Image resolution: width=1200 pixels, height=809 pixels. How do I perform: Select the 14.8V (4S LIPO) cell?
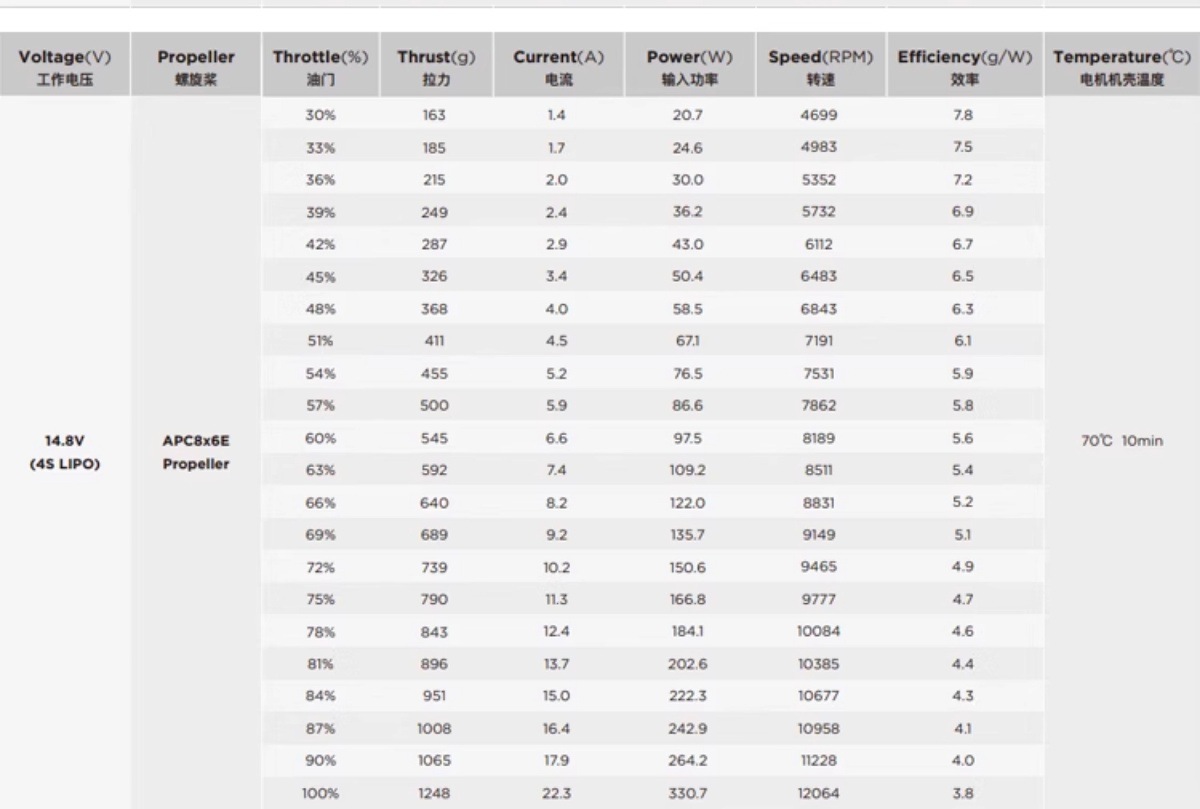65,452
